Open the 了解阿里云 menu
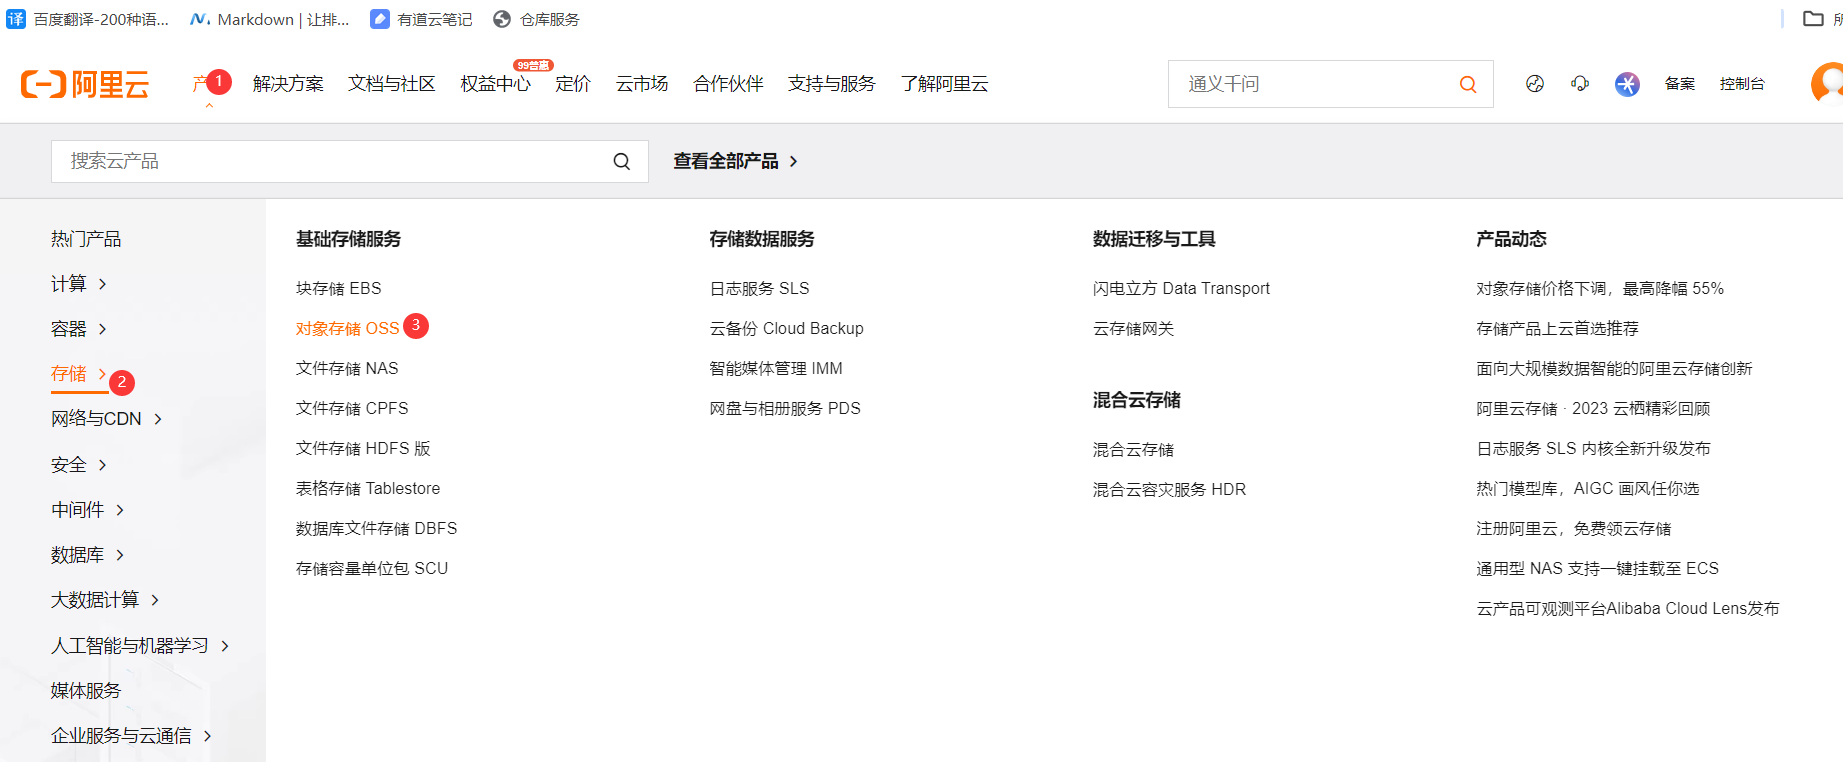The width and height of the screenshot is (1843, 762). 944,84
